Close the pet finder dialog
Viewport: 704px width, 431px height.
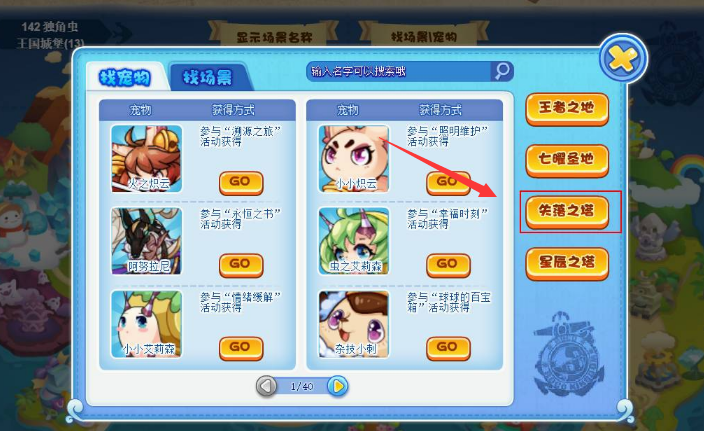[623, 58]
